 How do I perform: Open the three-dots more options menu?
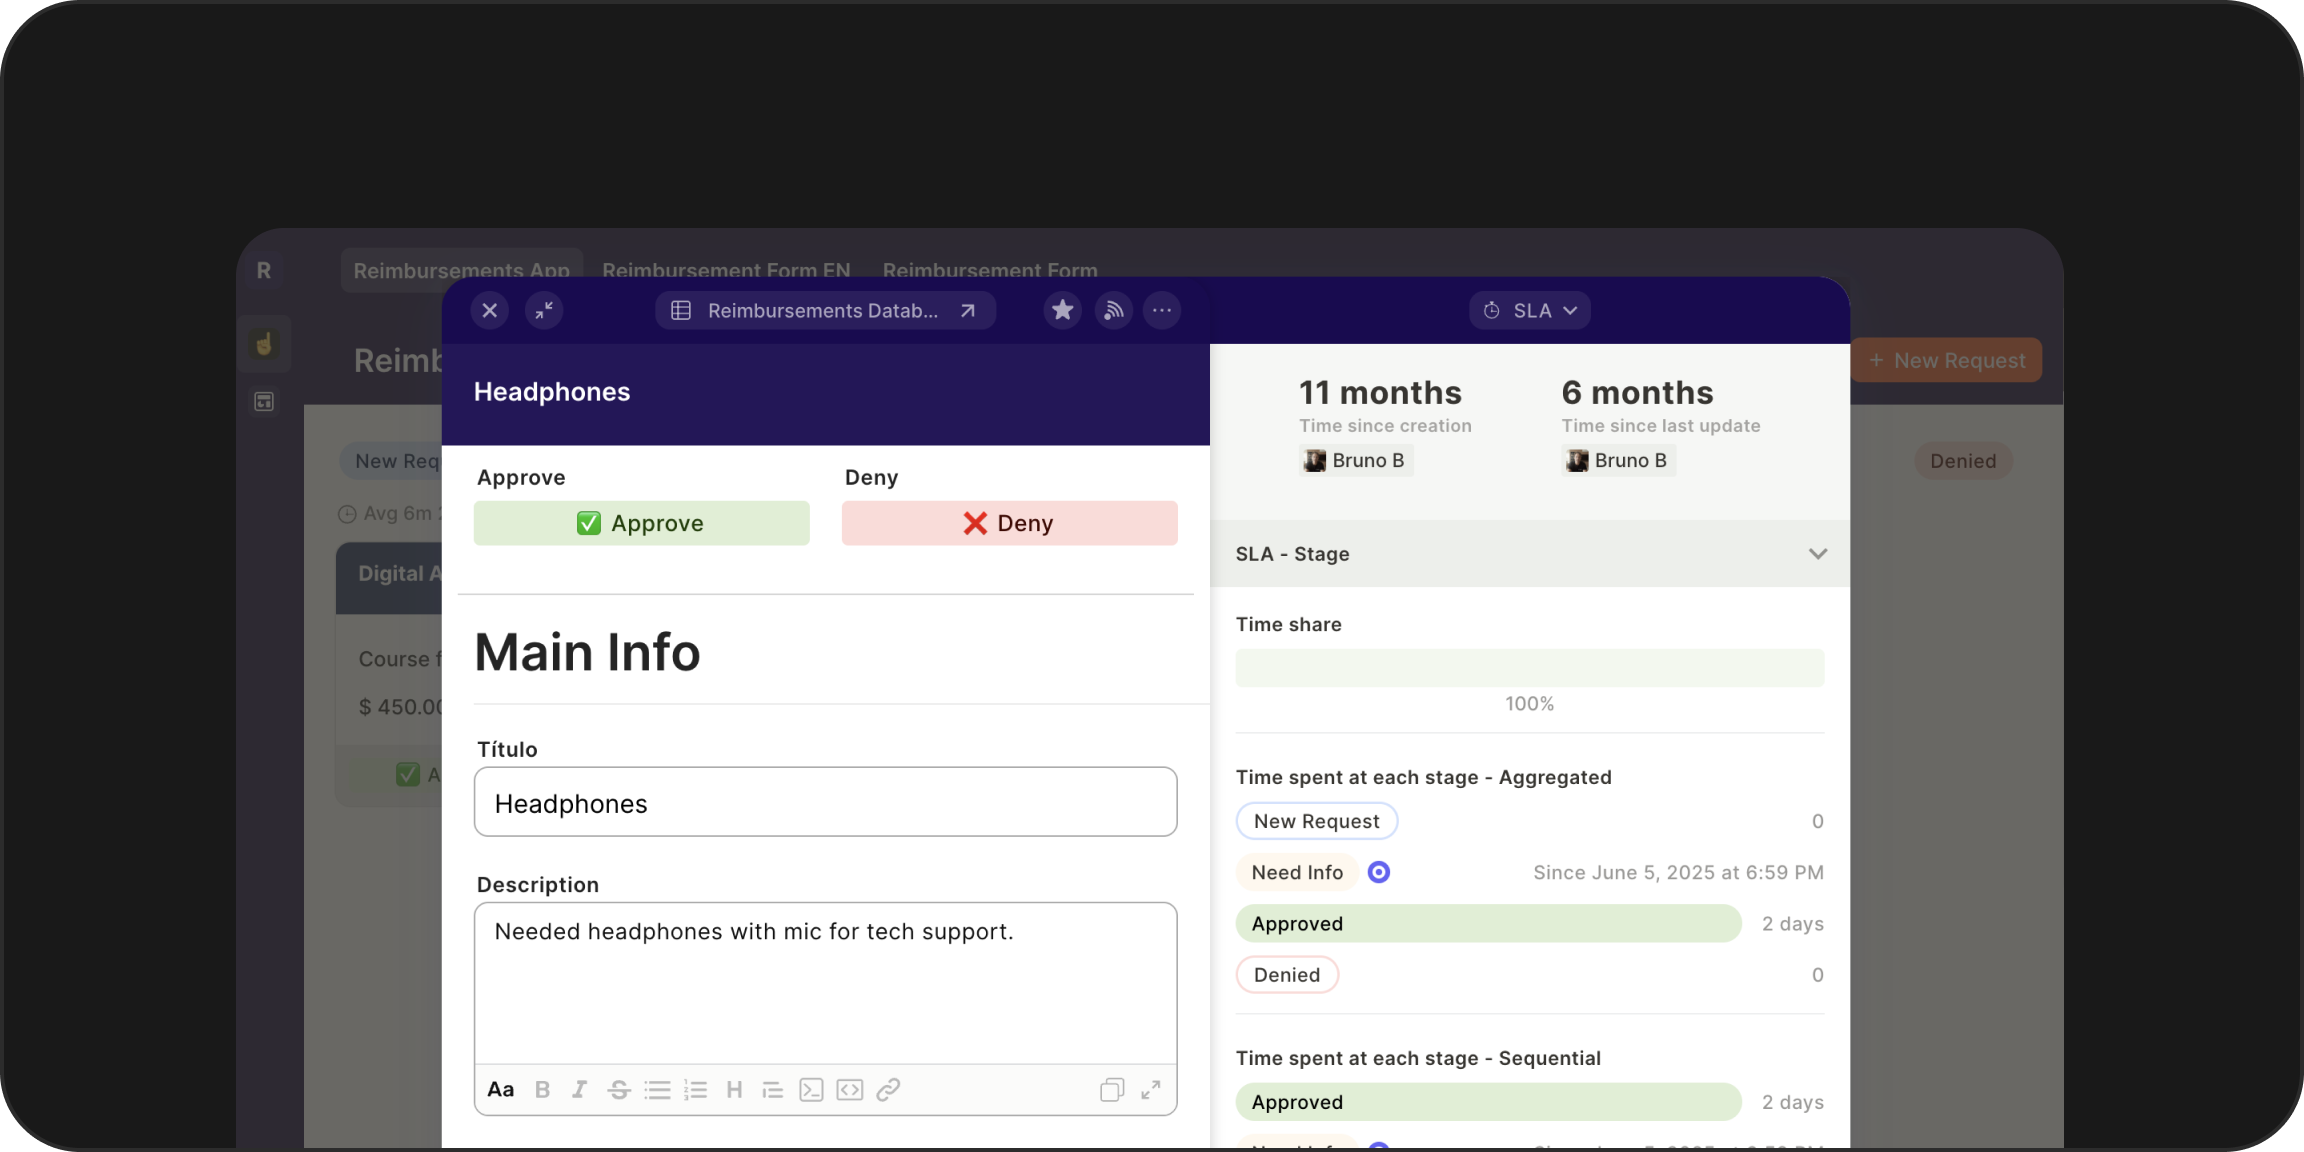pyautogui.click(x=1162, y=310)
